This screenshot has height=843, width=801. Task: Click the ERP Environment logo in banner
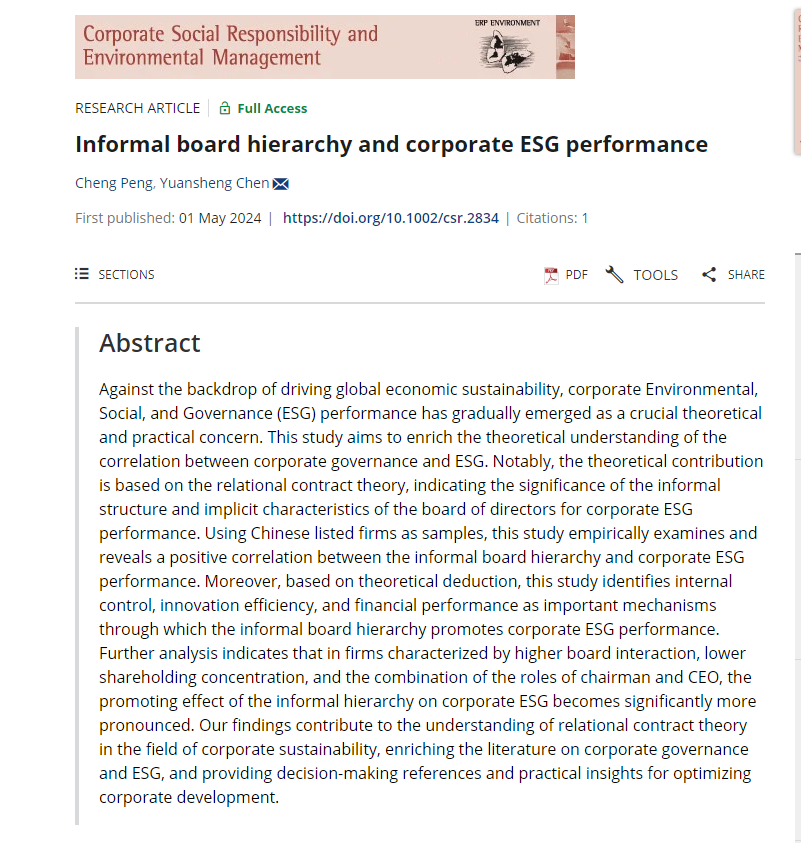point(507,47)
